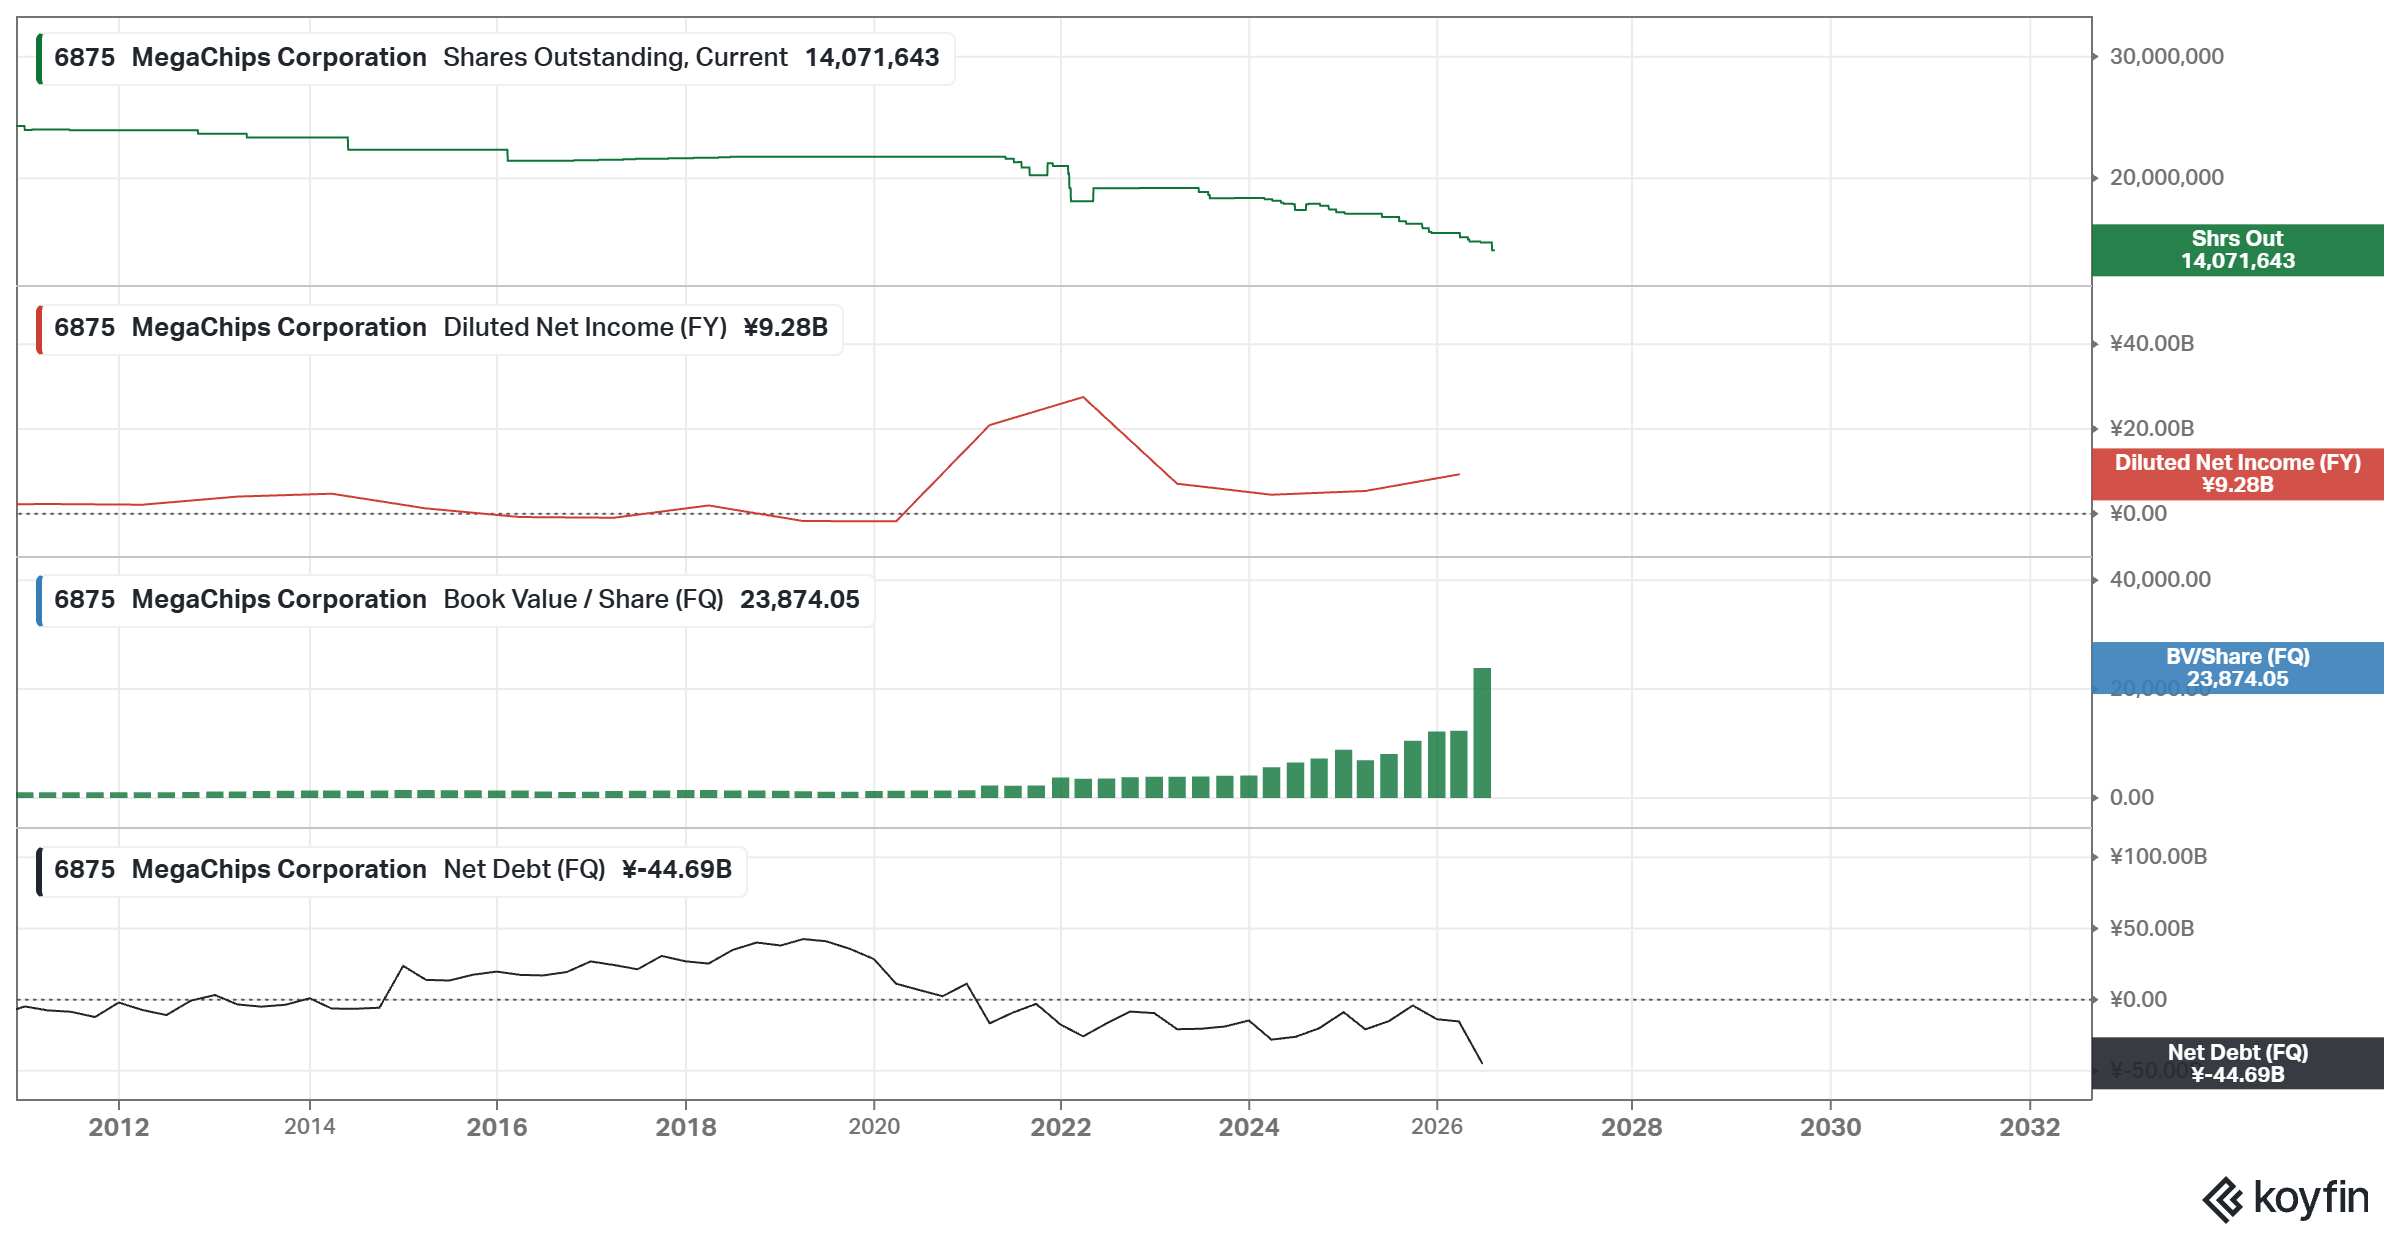Click the black swatch of Net Debt legend
Image resolution: width=2400 pixels, height=1240 pixels.
click(39, 871)
